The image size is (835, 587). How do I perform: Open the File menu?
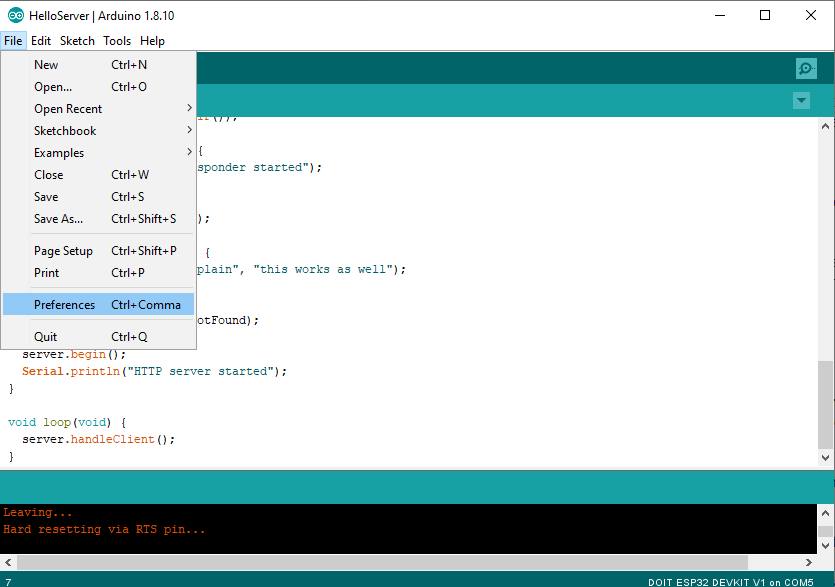(13, 41)
